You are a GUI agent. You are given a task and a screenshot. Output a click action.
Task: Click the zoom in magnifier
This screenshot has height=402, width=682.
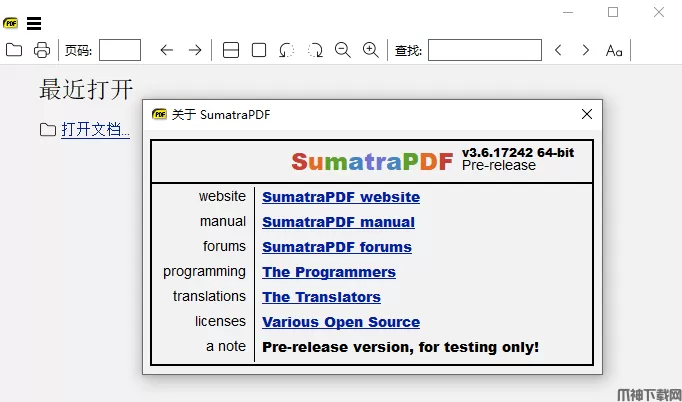tap(371, 50)
